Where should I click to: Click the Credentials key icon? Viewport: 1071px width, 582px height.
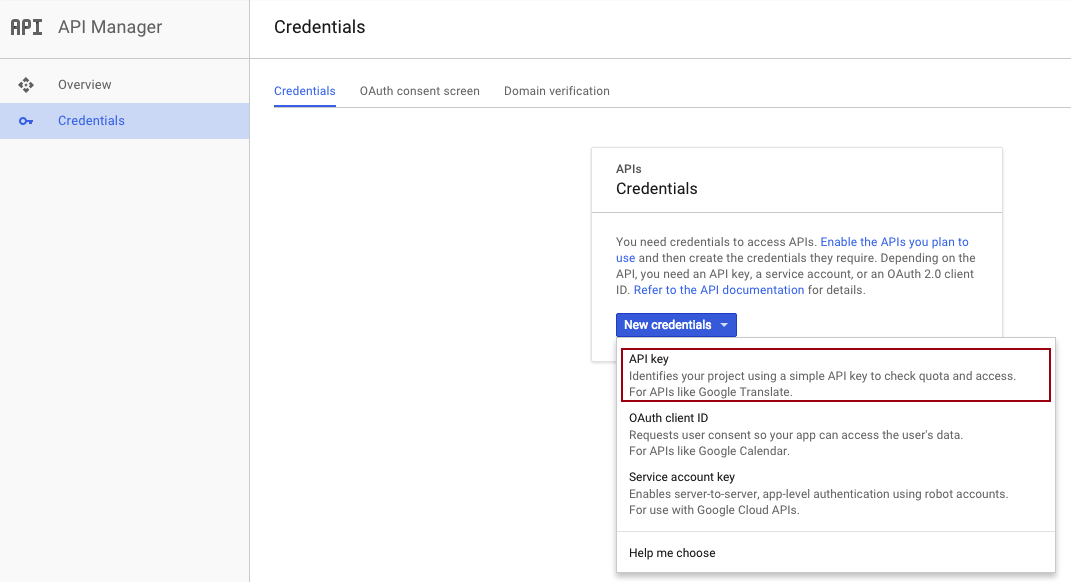point(26,121)
